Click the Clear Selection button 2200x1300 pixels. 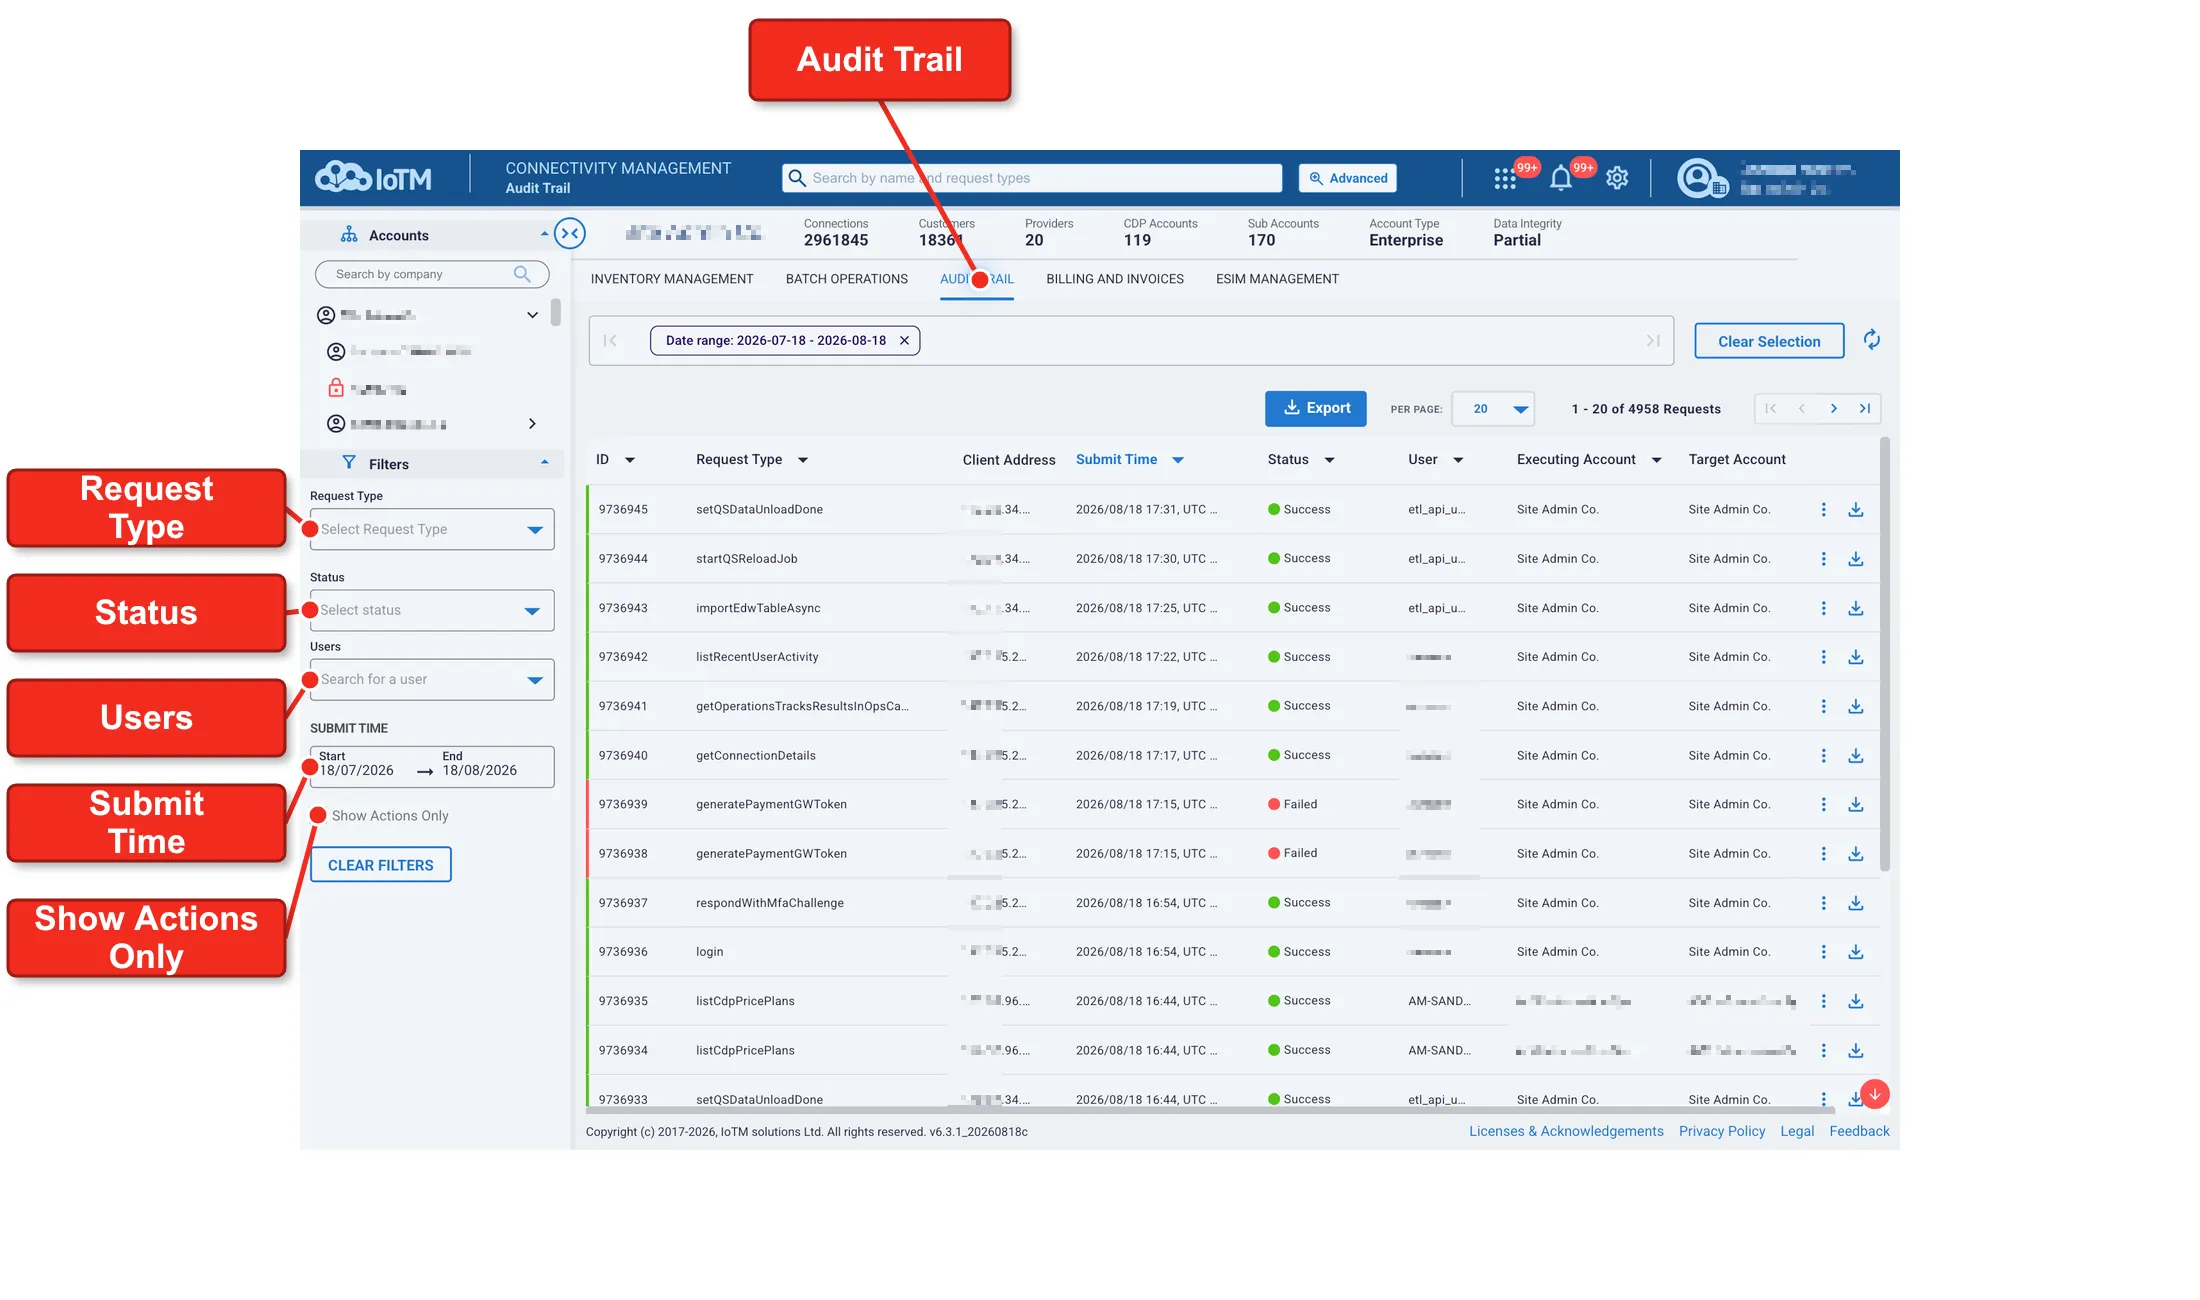1769,341
